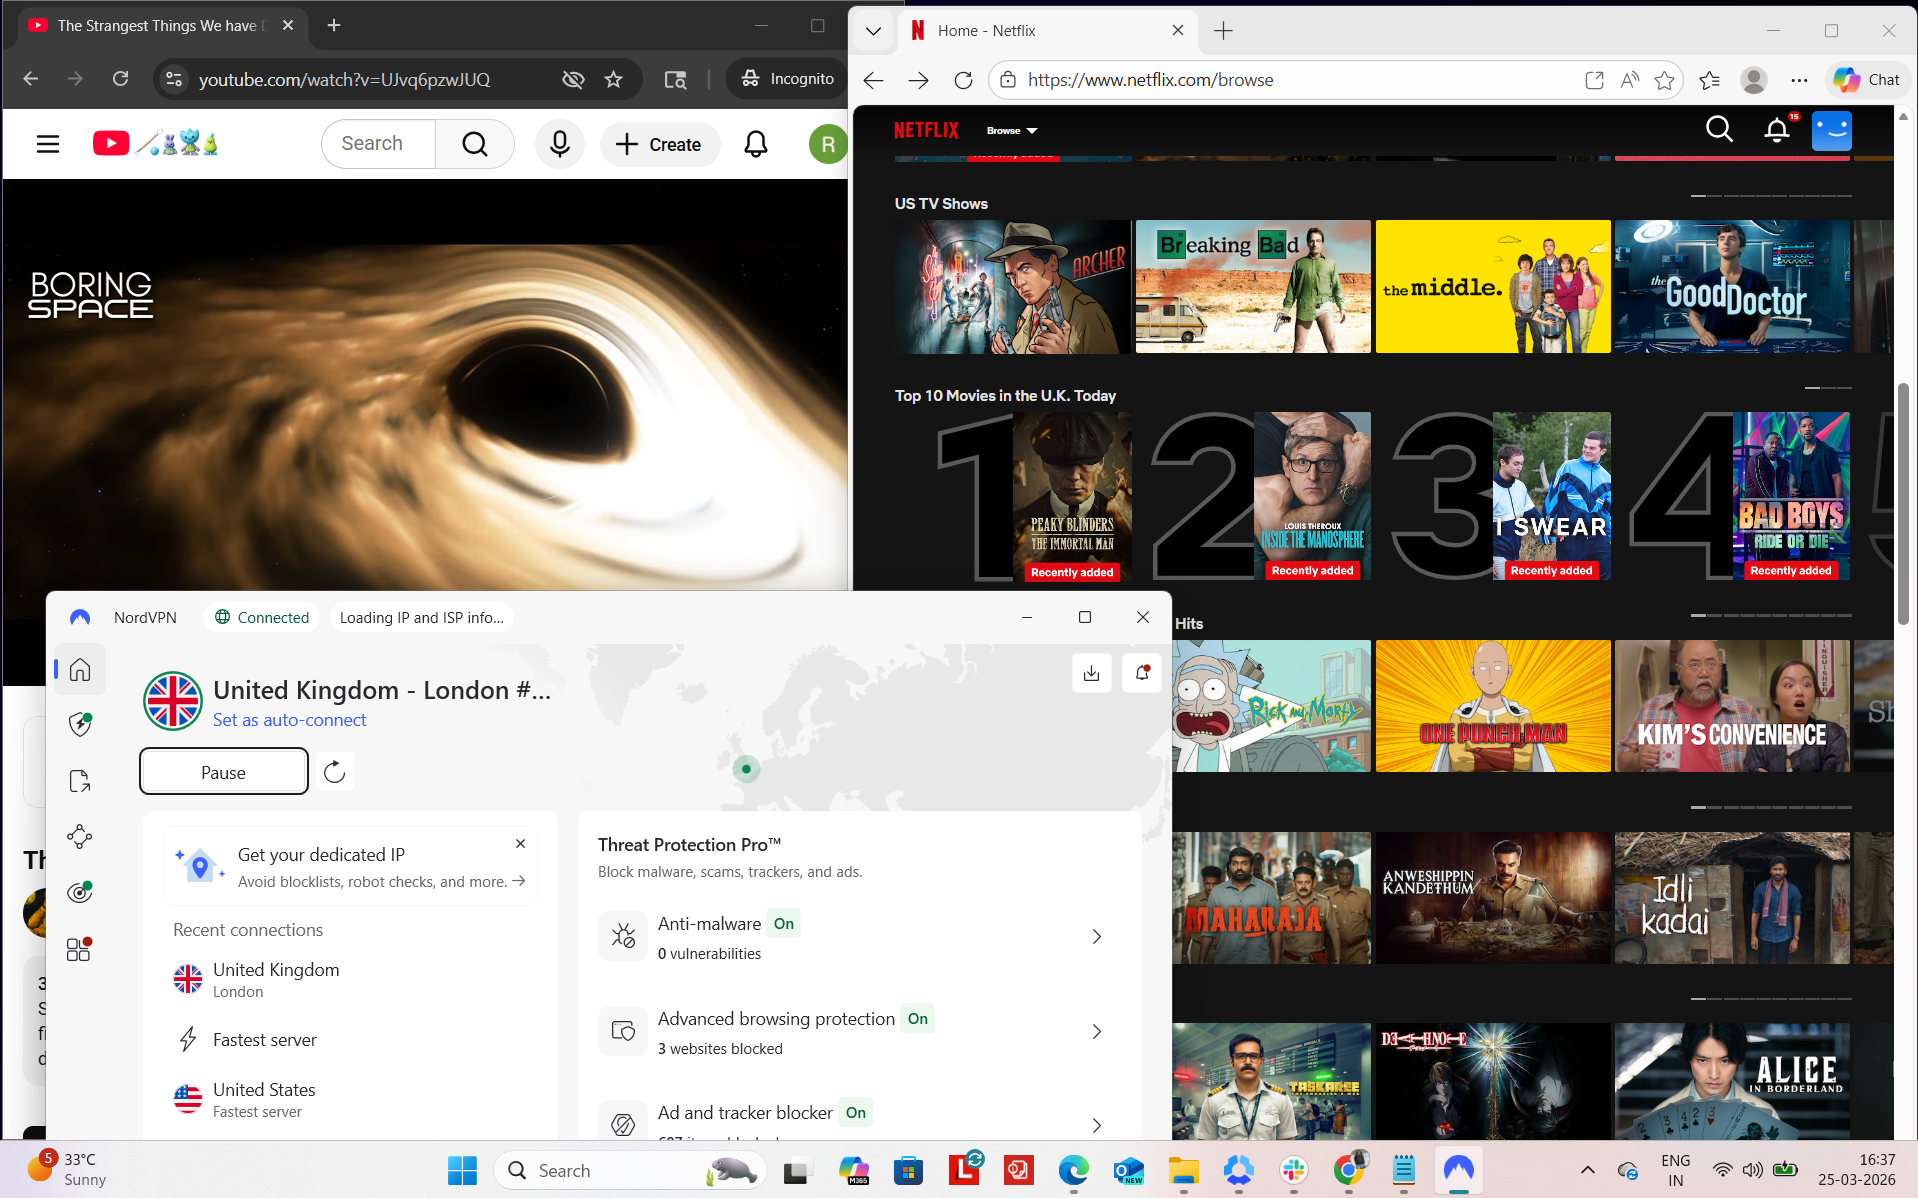
Task: Expand the Edge tab search chevron
Action: click(872, 30)
